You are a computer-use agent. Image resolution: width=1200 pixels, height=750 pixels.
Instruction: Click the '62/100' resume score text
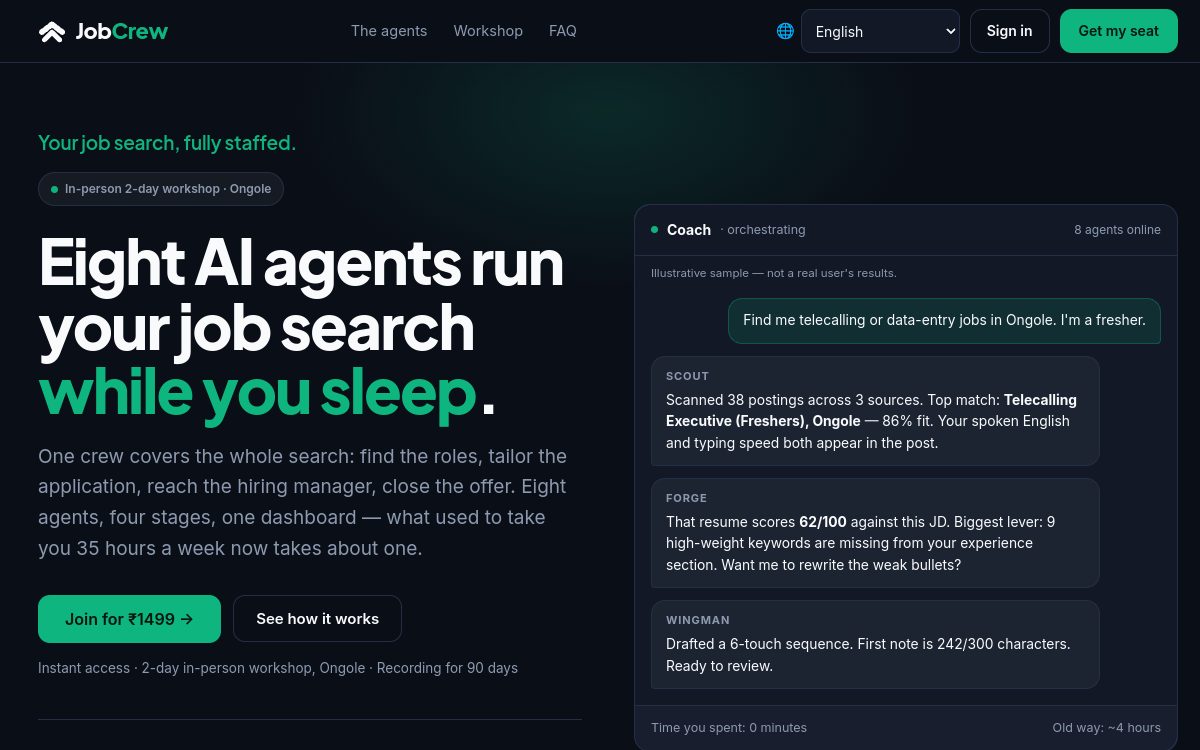(823, 522)
